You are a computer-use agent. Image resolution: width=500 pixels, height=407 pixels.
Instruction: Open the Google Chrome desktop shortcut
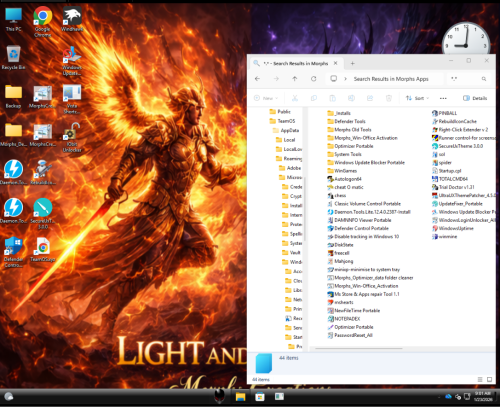tap(43, 21)
